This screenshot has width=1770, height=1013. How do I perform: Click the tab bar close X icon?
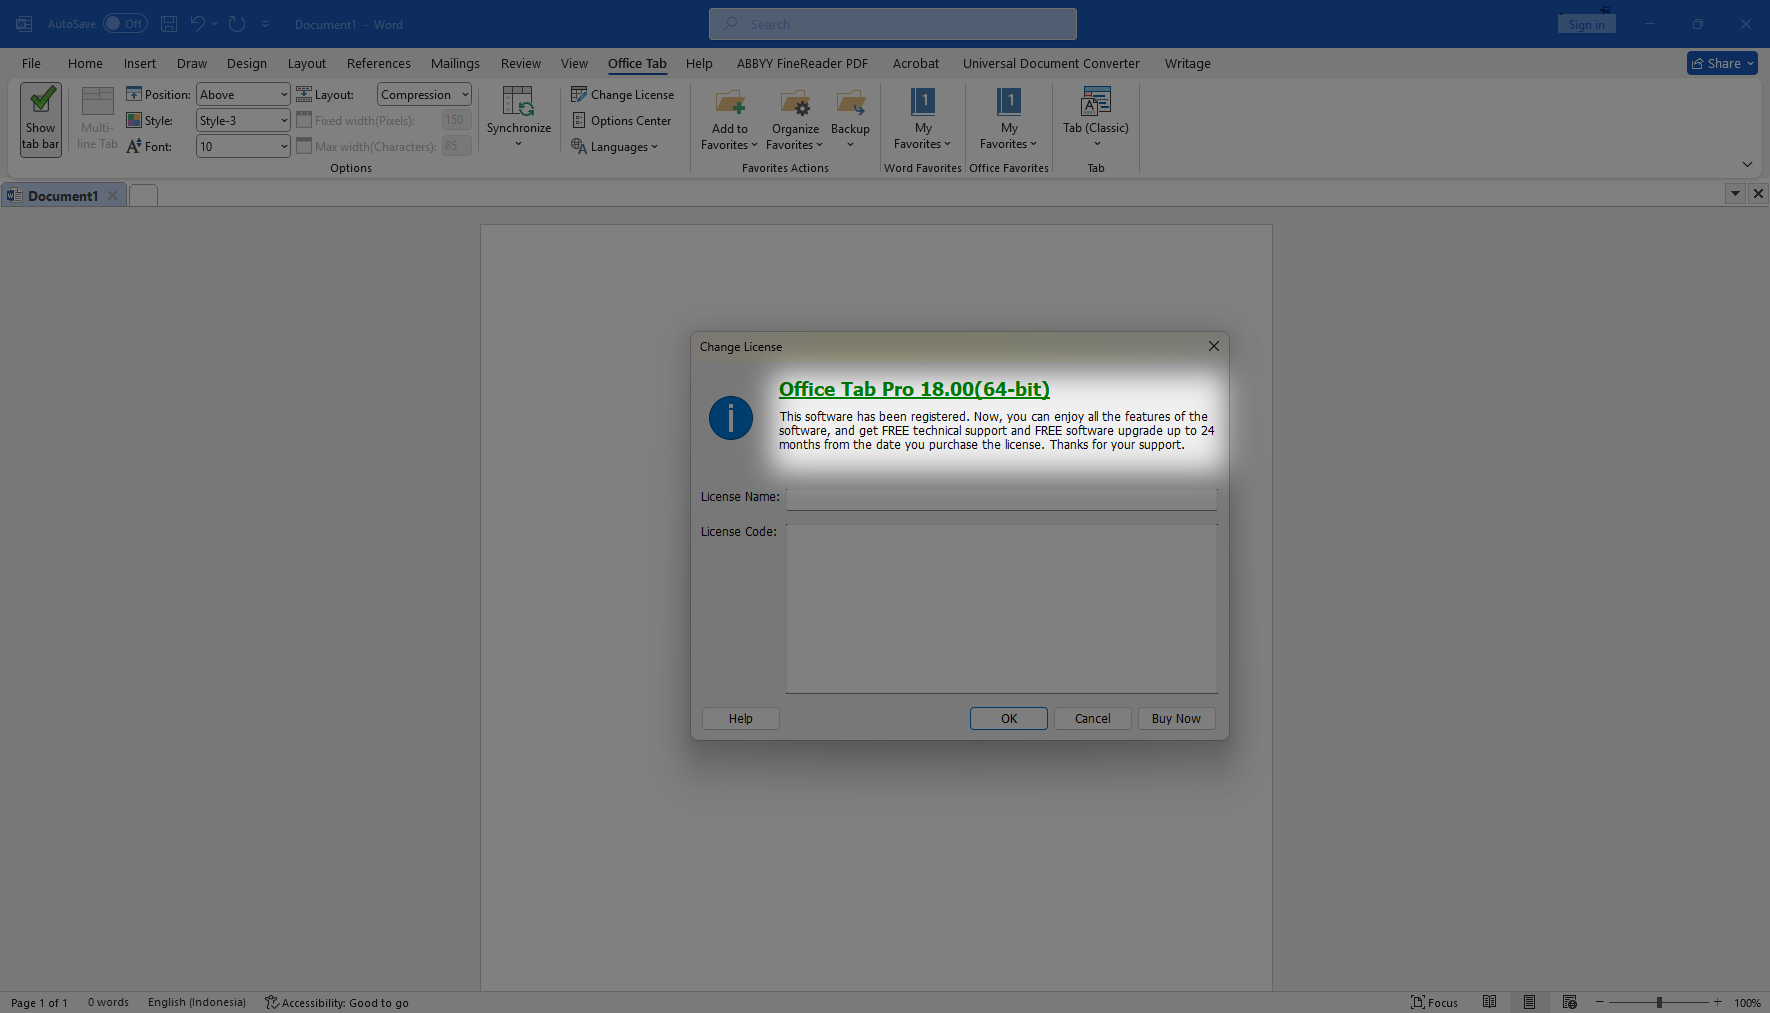pyautogui.click(x=1758, y=193)
